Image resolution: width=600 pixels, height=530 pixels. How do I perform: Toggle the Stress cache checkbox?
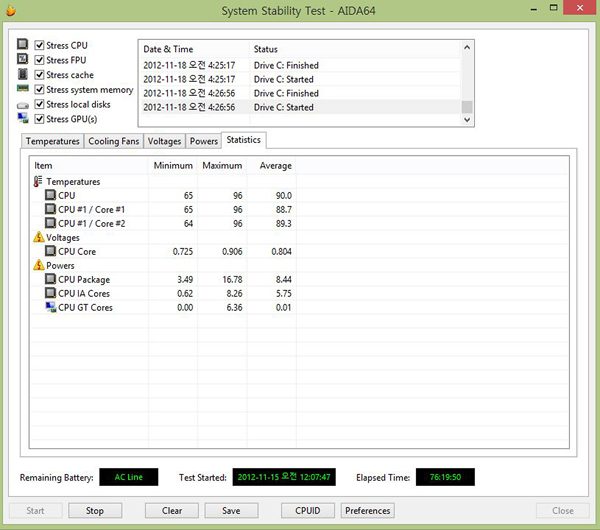[39, 75]
